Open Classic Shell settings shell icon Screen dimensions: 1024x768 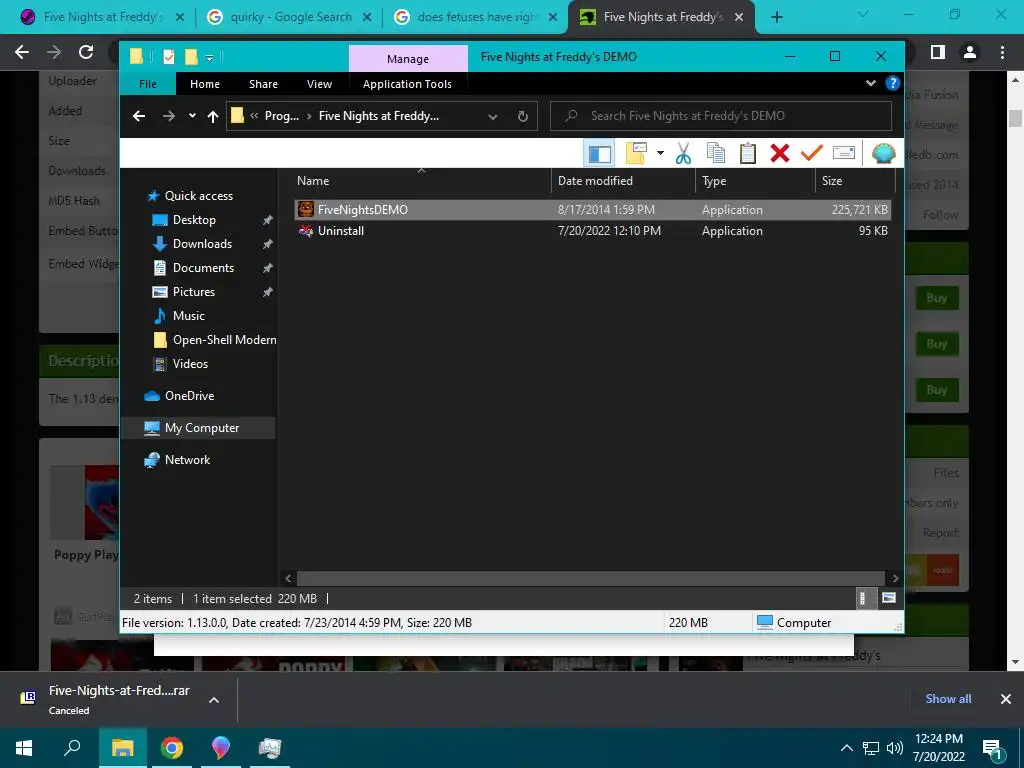tap(883, 153)
